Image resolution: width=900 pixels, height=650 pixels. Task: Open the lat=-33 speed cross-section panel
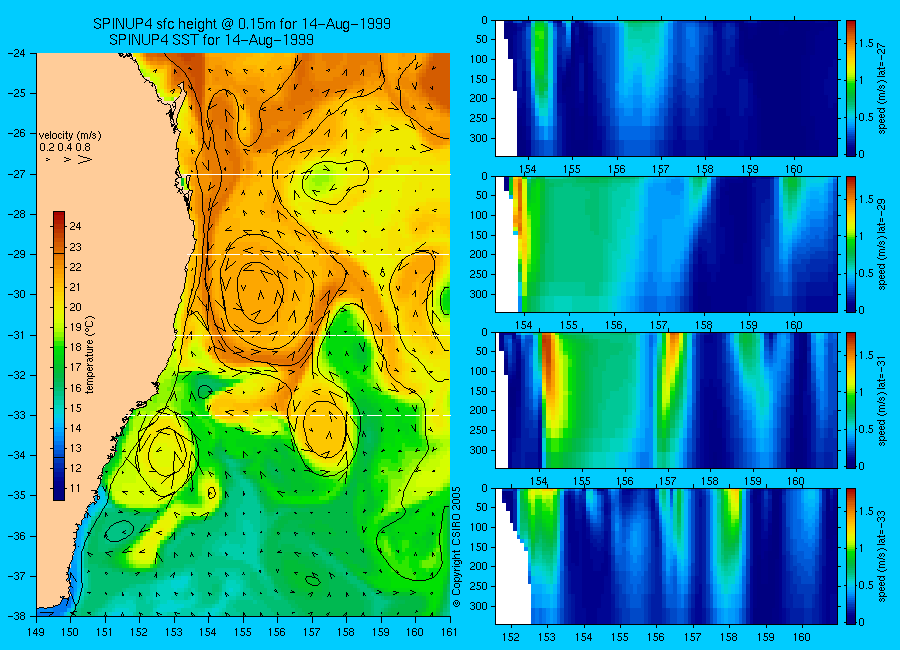tap(666, 556)
